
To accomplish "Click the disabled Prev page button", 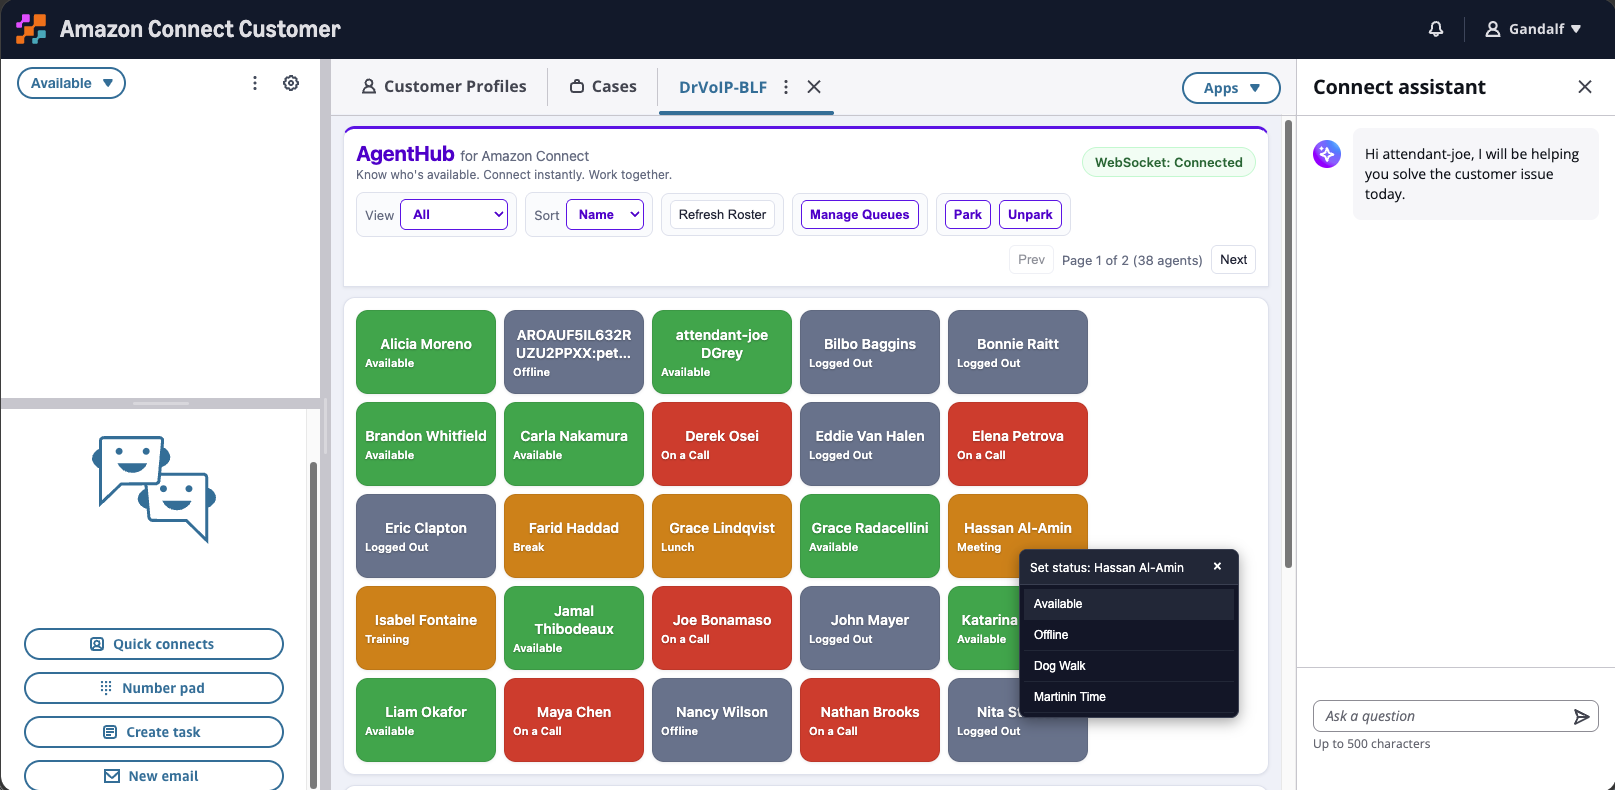I will point(1031,260).
